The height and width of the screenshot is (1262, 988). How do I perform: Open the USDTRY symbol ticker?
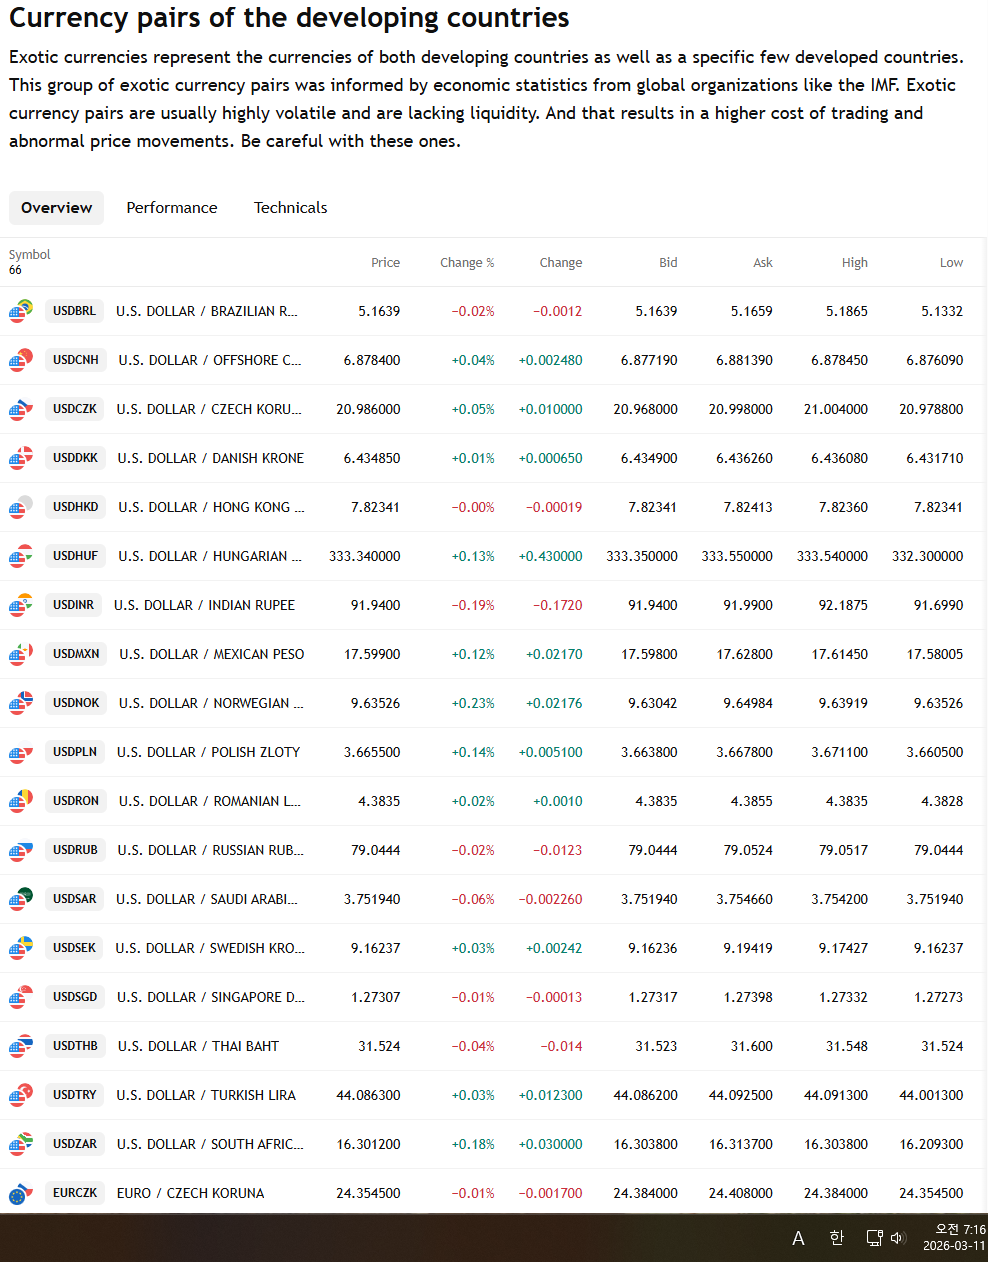(75, 1095)
